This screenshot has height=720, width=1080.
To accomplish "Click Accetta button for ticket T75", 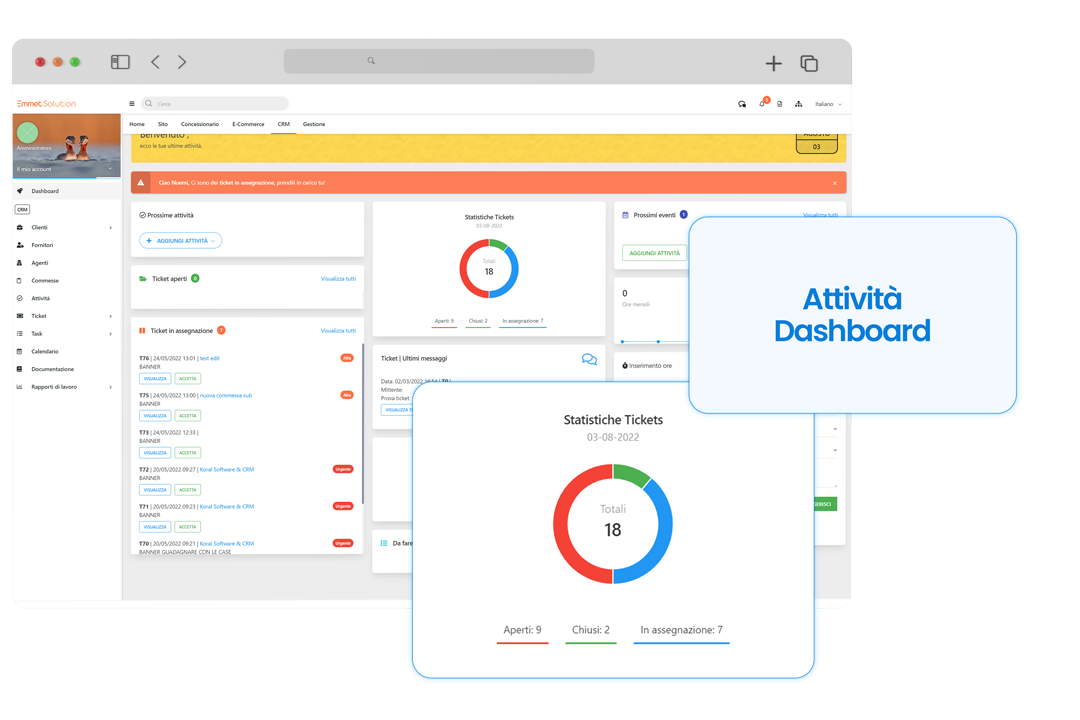I will tap(187, 415).
